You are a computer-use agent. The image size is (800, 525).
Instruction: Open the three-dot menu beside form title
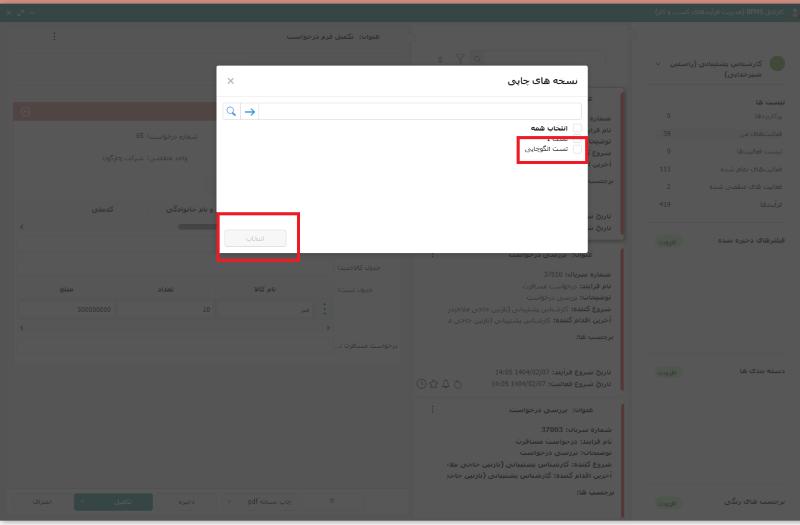54,37
